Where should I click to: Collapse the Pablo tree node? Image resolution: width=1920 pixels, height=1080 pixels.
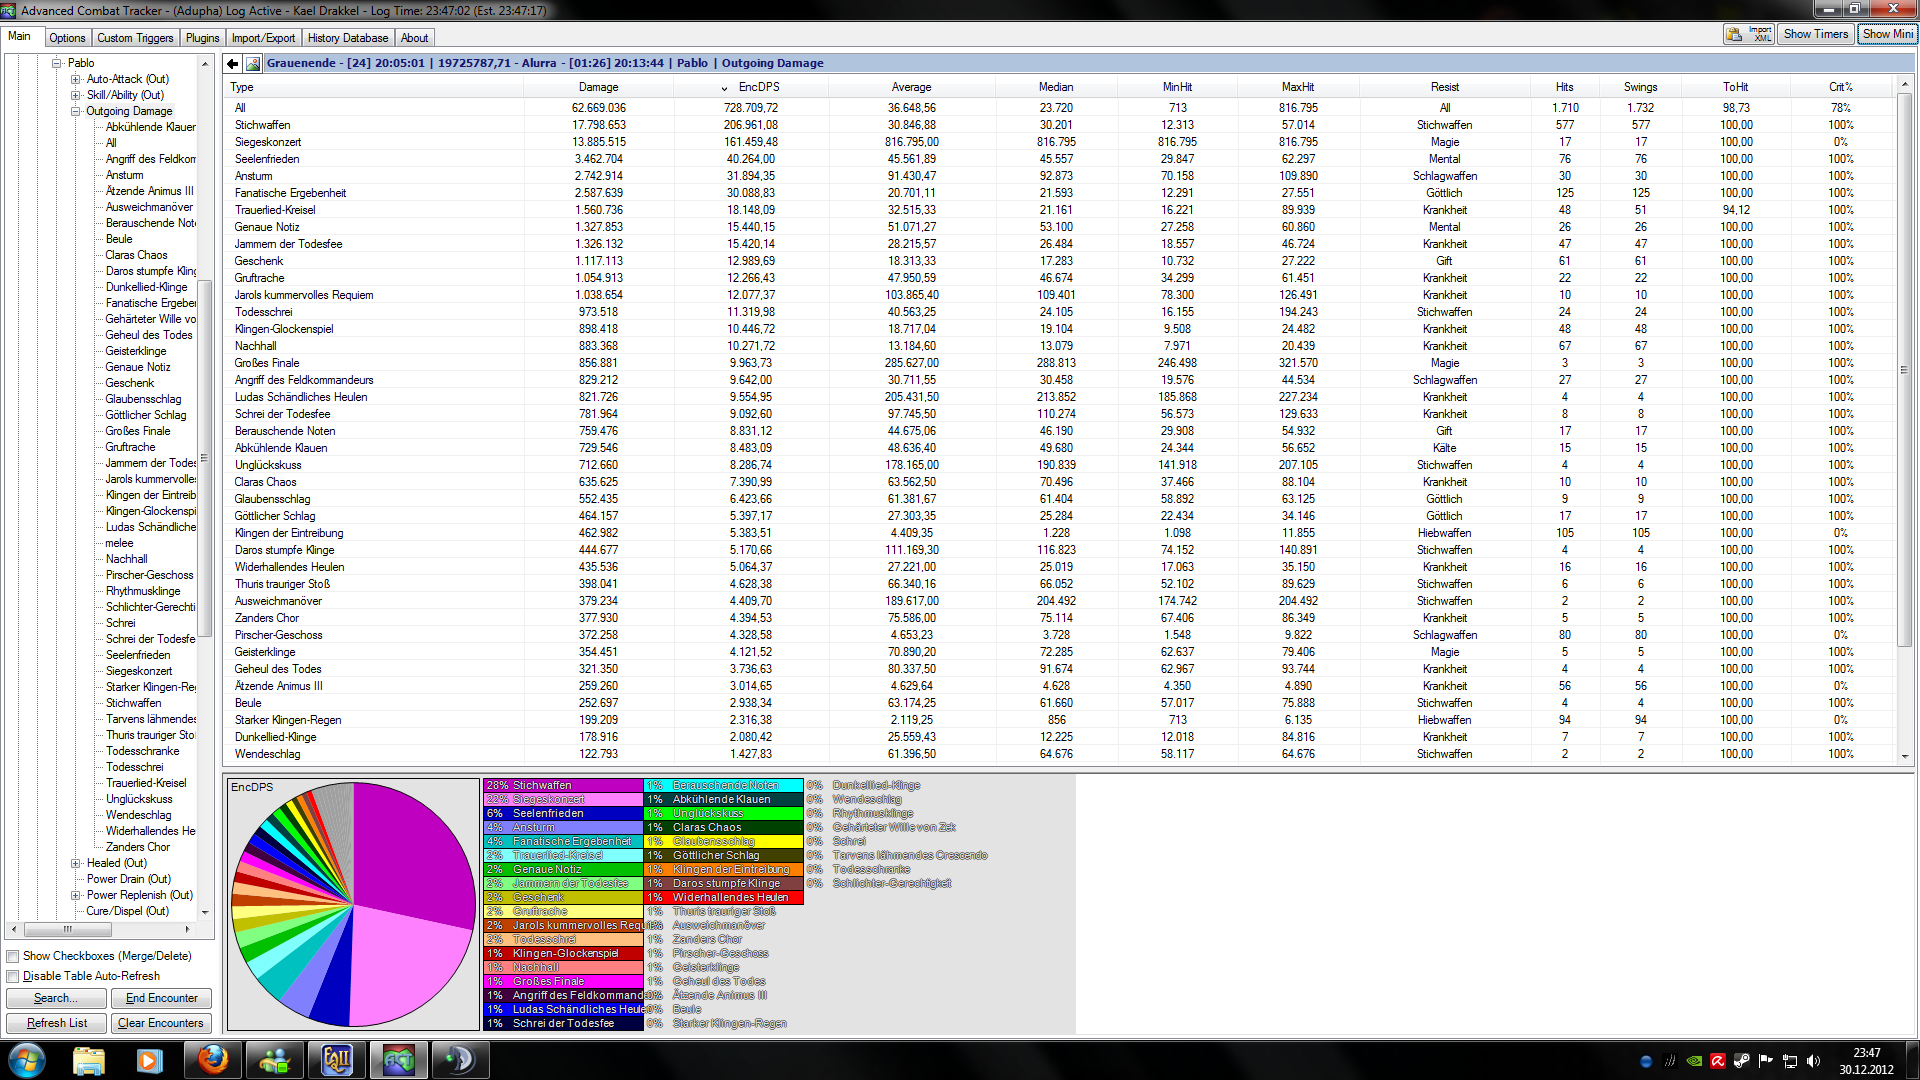[58, 63]
